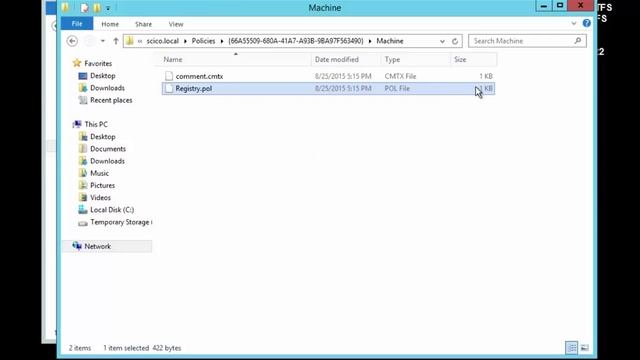This screenshot has height=360, width=640.
Task: Open the View ribbon tab
Action: pyautogui.click(x=176, y=24)
